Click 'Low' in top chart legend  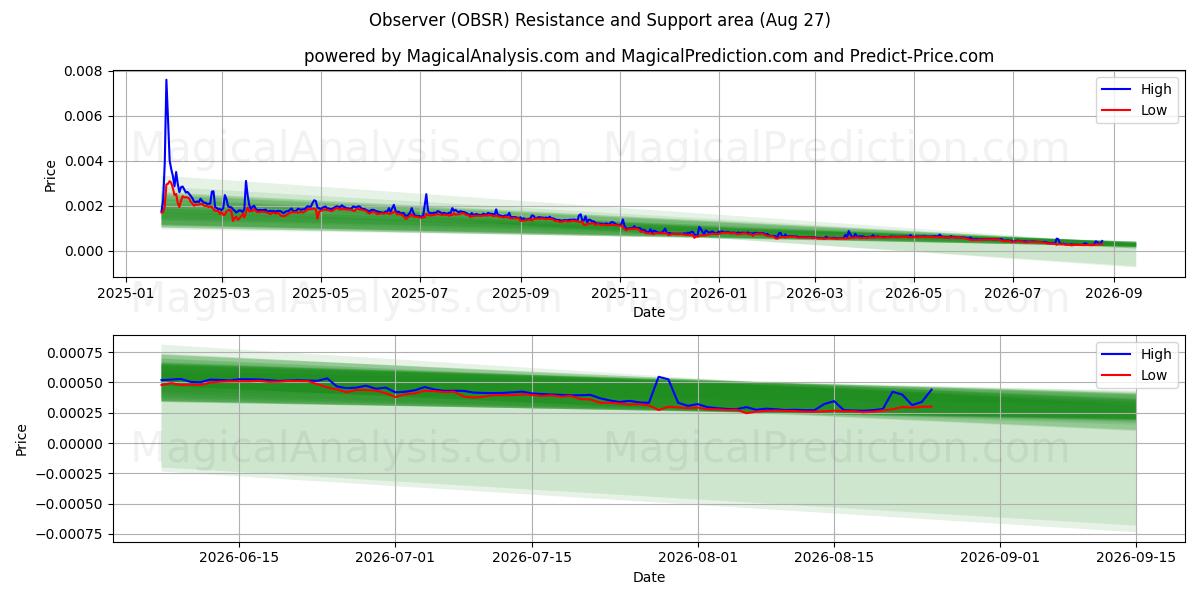[x=1154, y=110]
